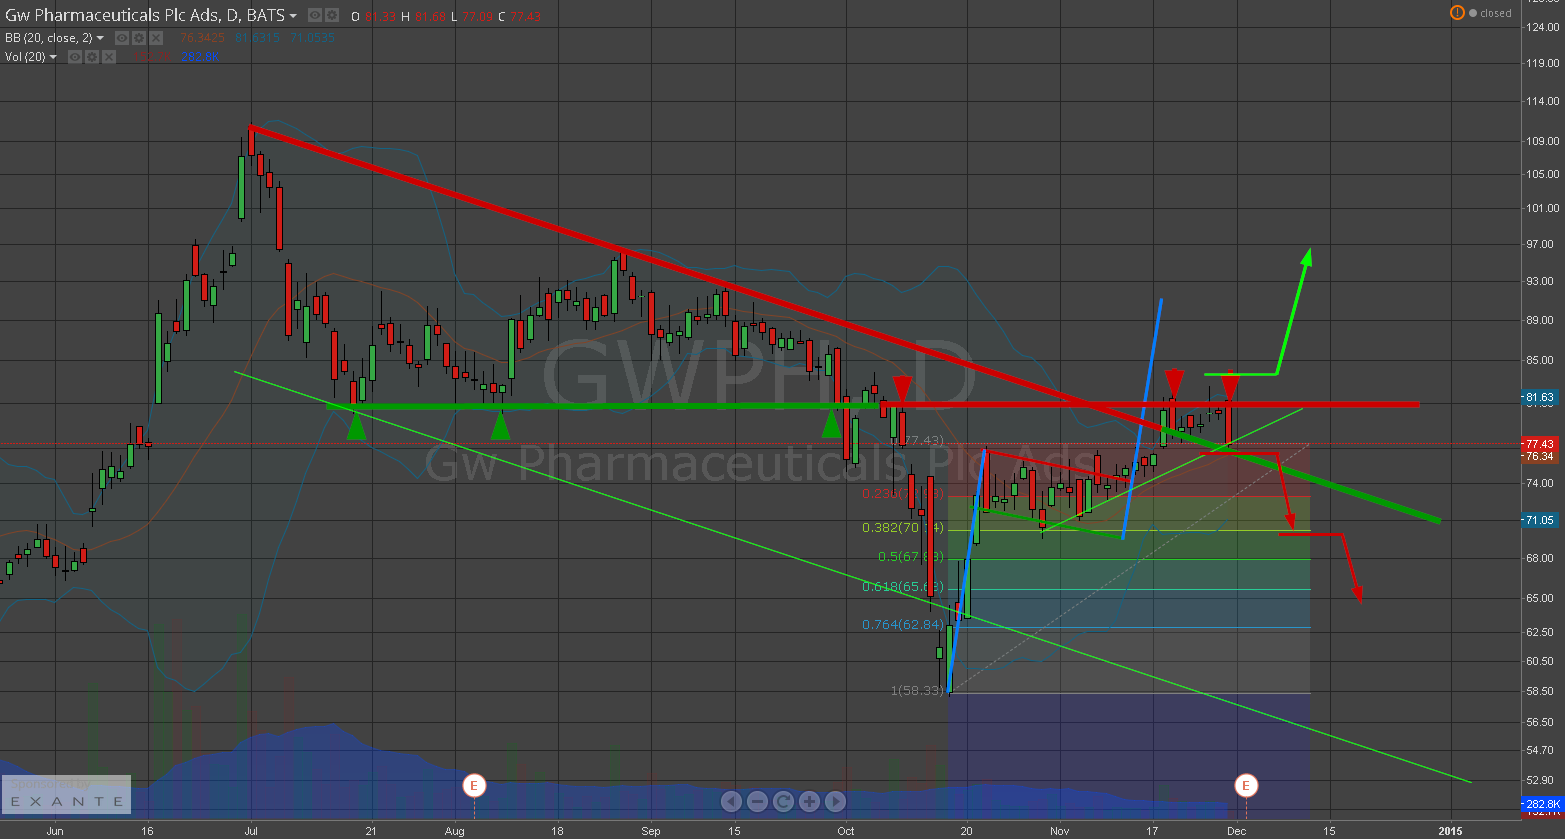Click the Fibonacci 0.5 level label
Viewport: 1565px width, 839px height.
coord(912,556)
